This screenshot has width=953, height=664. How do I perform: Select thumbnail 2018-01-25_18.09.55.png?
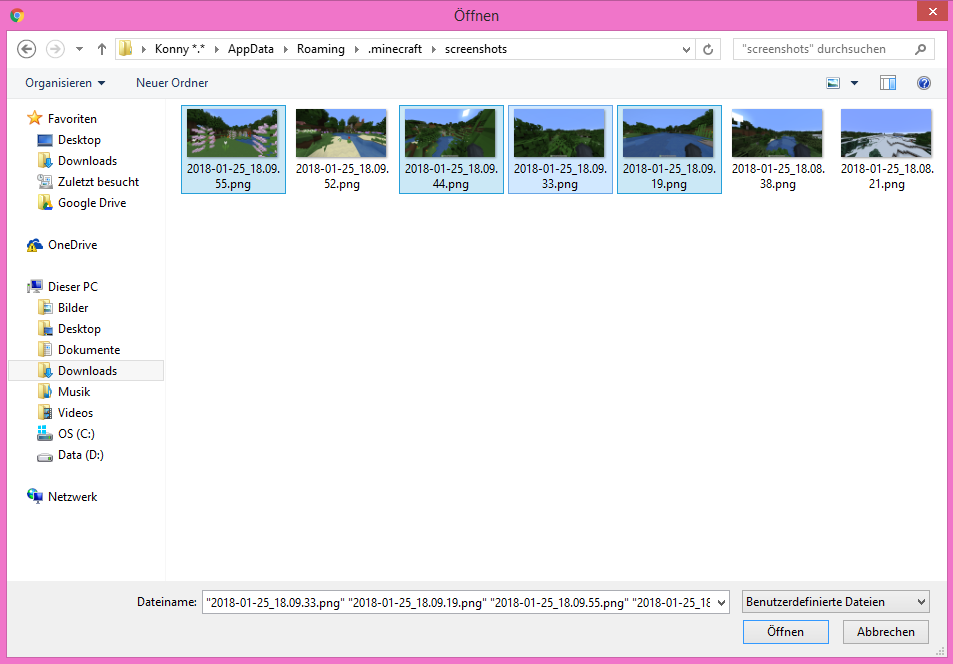pyautogui.click(x=233, y=150)
